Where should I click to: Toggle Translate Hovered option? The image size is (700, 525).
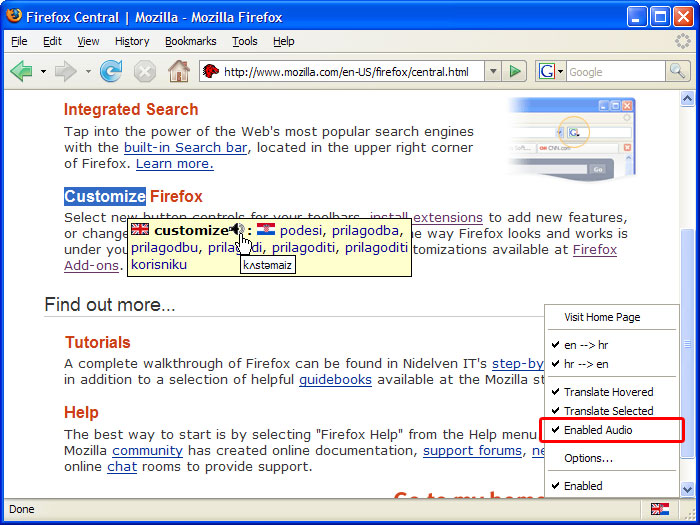pyautogui.click(x=612, y=392)
